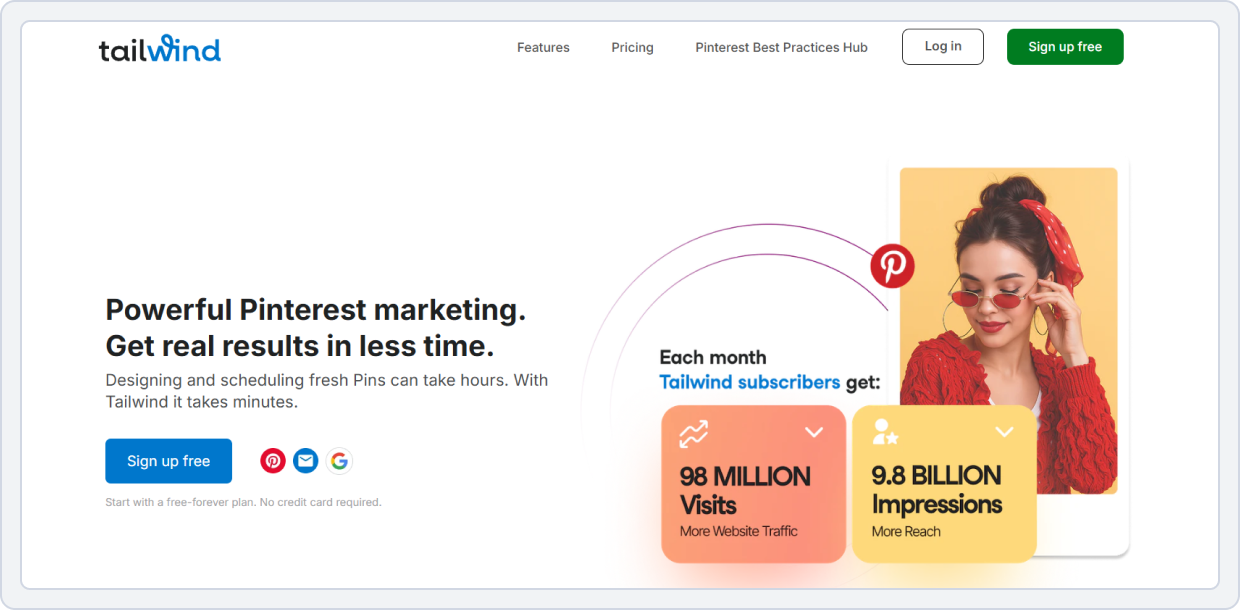Open the Features menu
This screenshot has height=610, width=1240.
click(x=543, y=47)
